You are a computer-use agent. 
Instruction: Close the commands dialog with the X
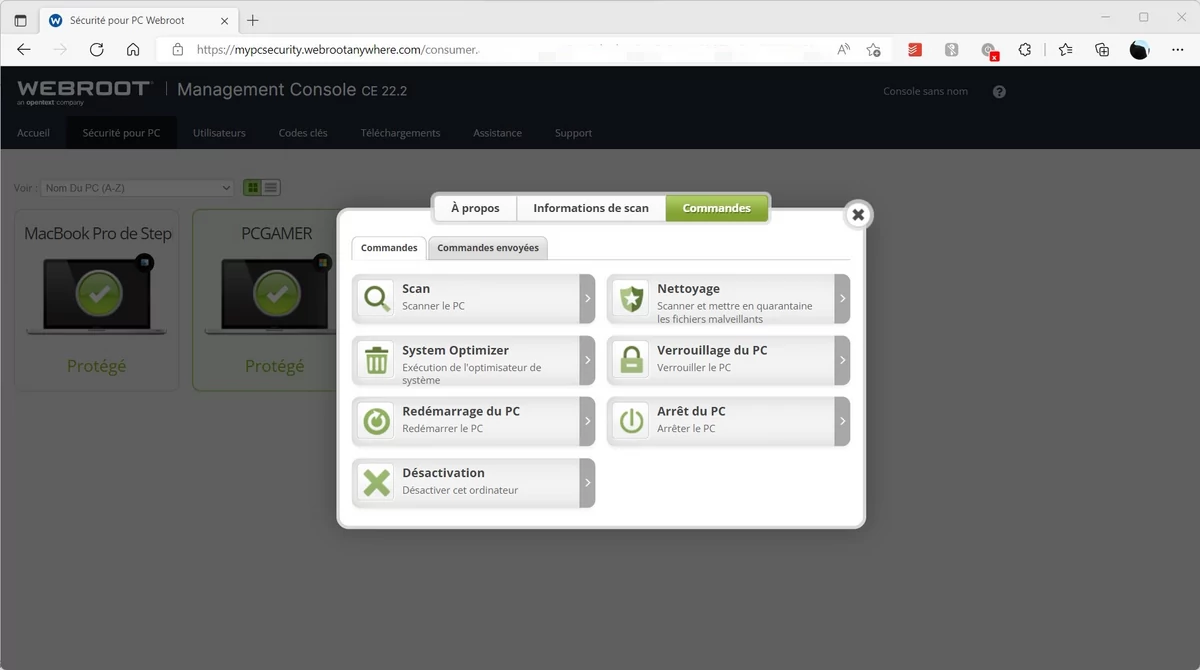pos(857,214)
